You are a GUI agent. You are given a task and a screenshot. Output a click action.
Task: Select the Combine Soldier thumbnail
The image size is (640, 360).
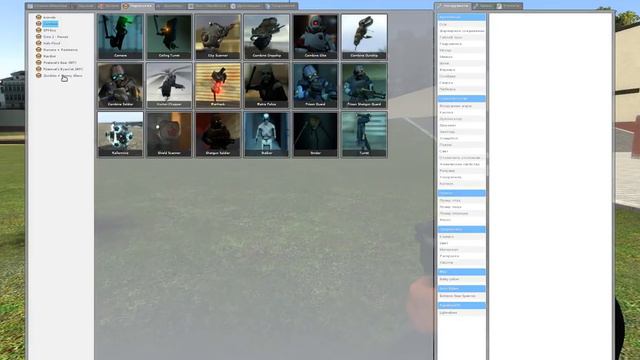click(x=120, y=85)
